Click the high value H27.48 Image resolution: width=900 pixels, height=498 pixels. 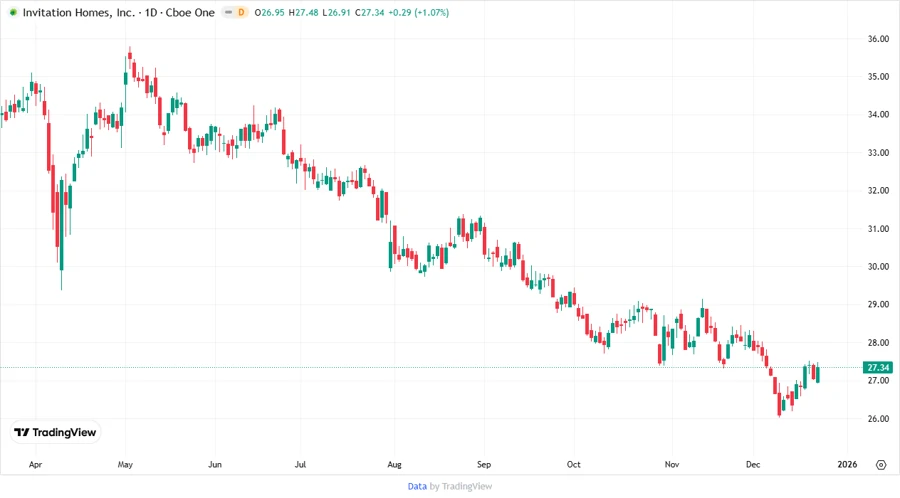303,12
